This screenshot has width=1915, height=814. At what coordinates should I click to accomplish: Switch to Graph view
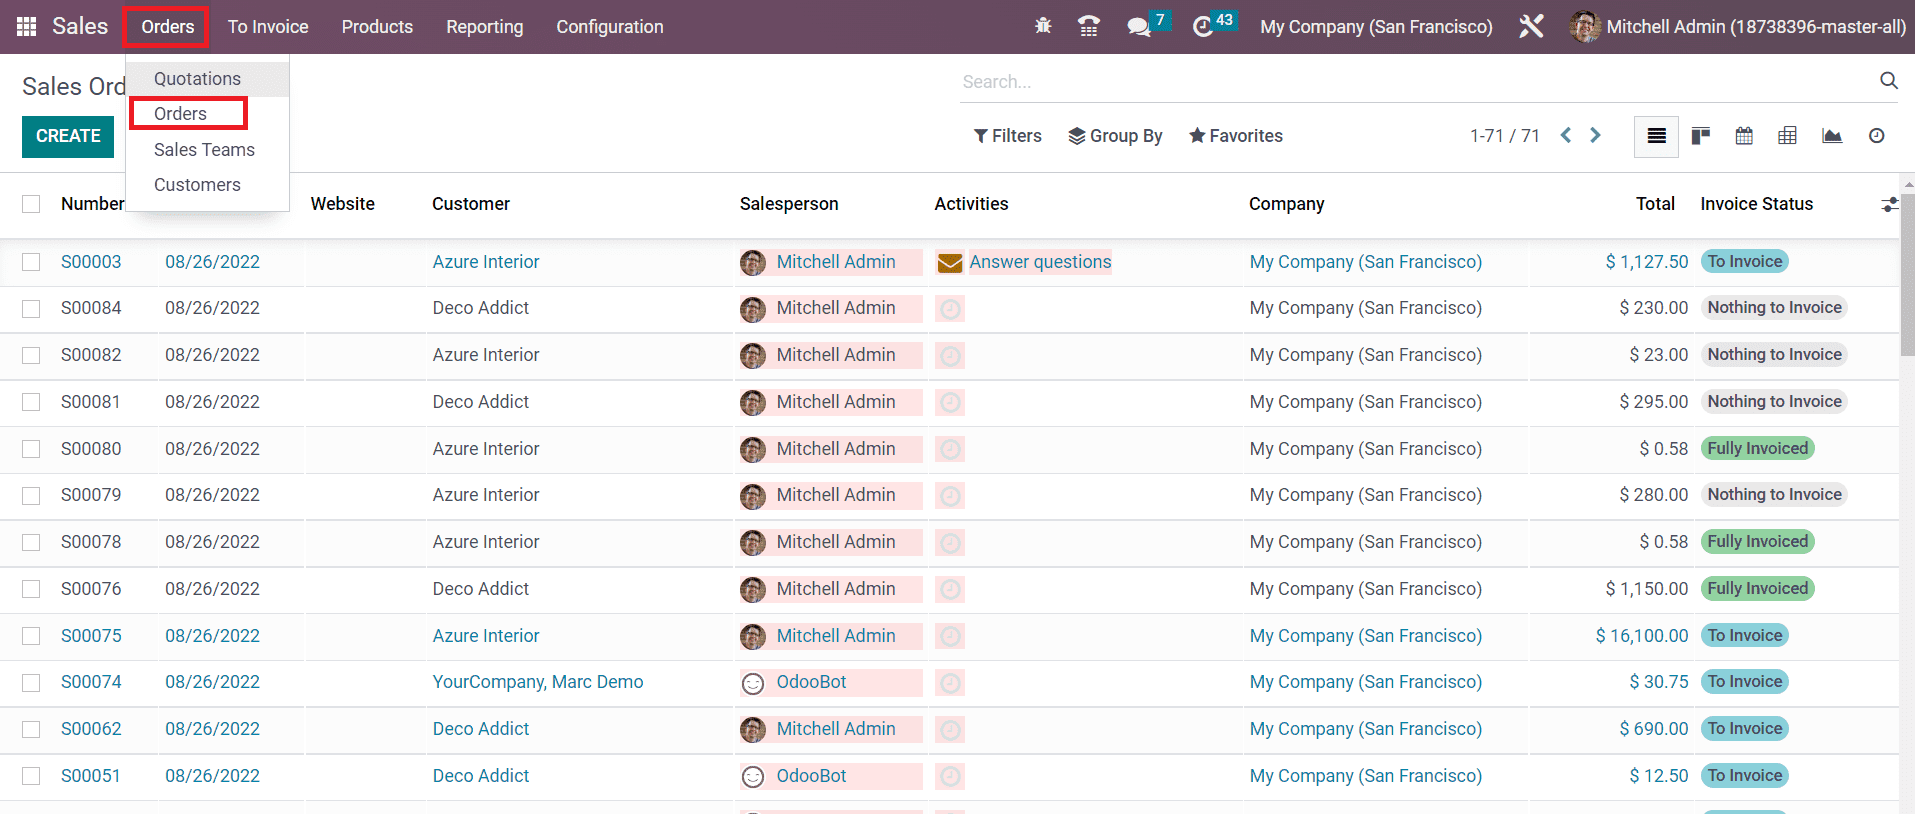tap(1832, 136)
